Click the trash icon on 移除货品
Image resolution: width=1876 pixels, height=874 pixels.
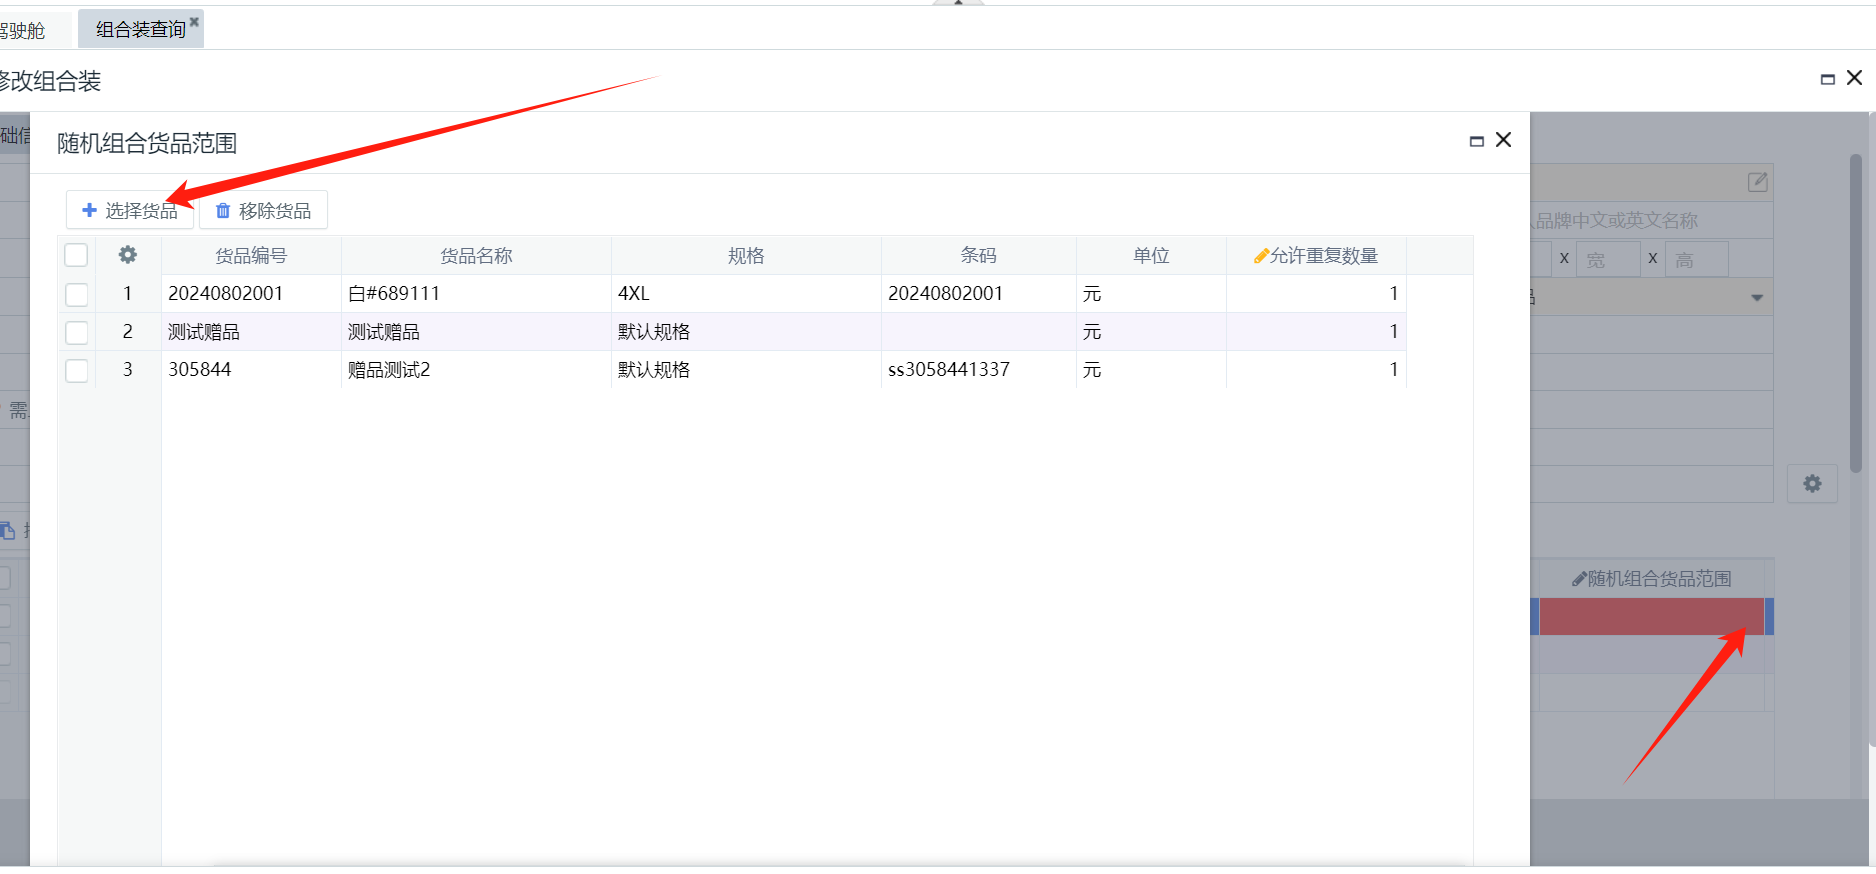(223, 210)
